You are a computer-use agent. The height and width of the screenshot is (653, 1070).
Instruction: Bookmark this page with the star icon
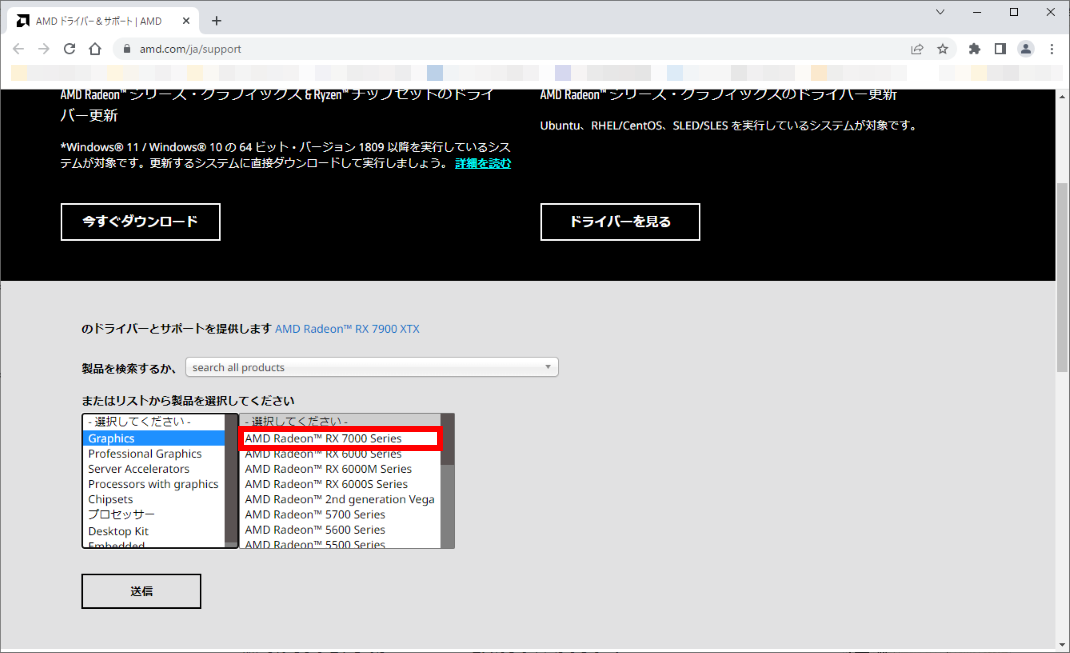point(942,49)
